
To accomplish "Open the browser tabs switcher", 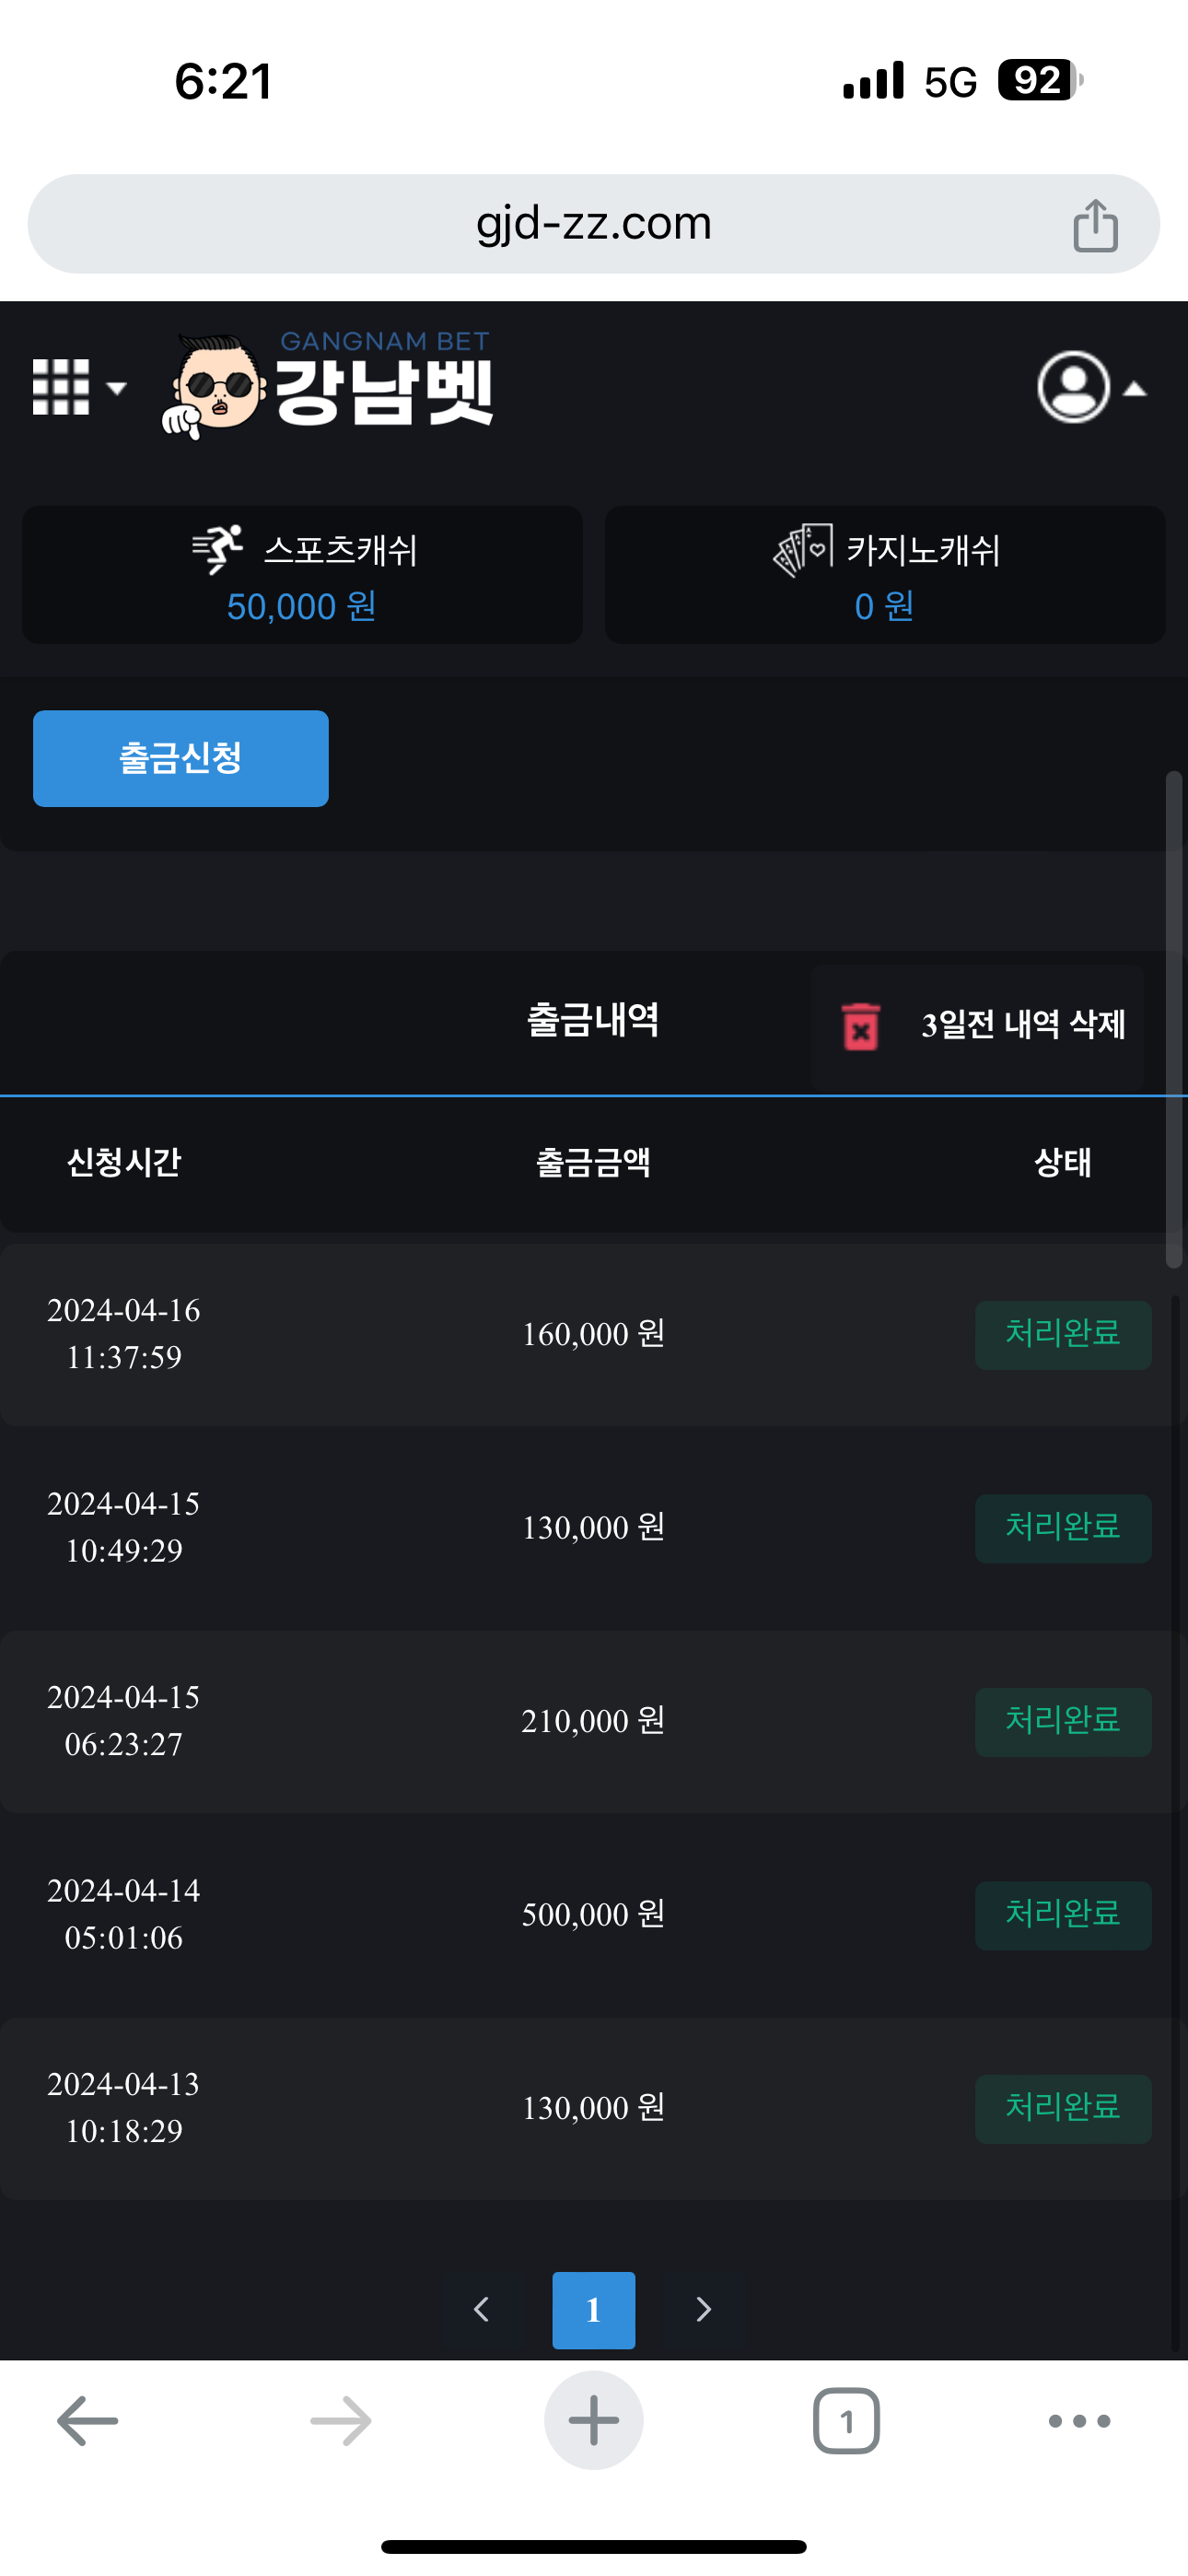I will coord(846,2421).
